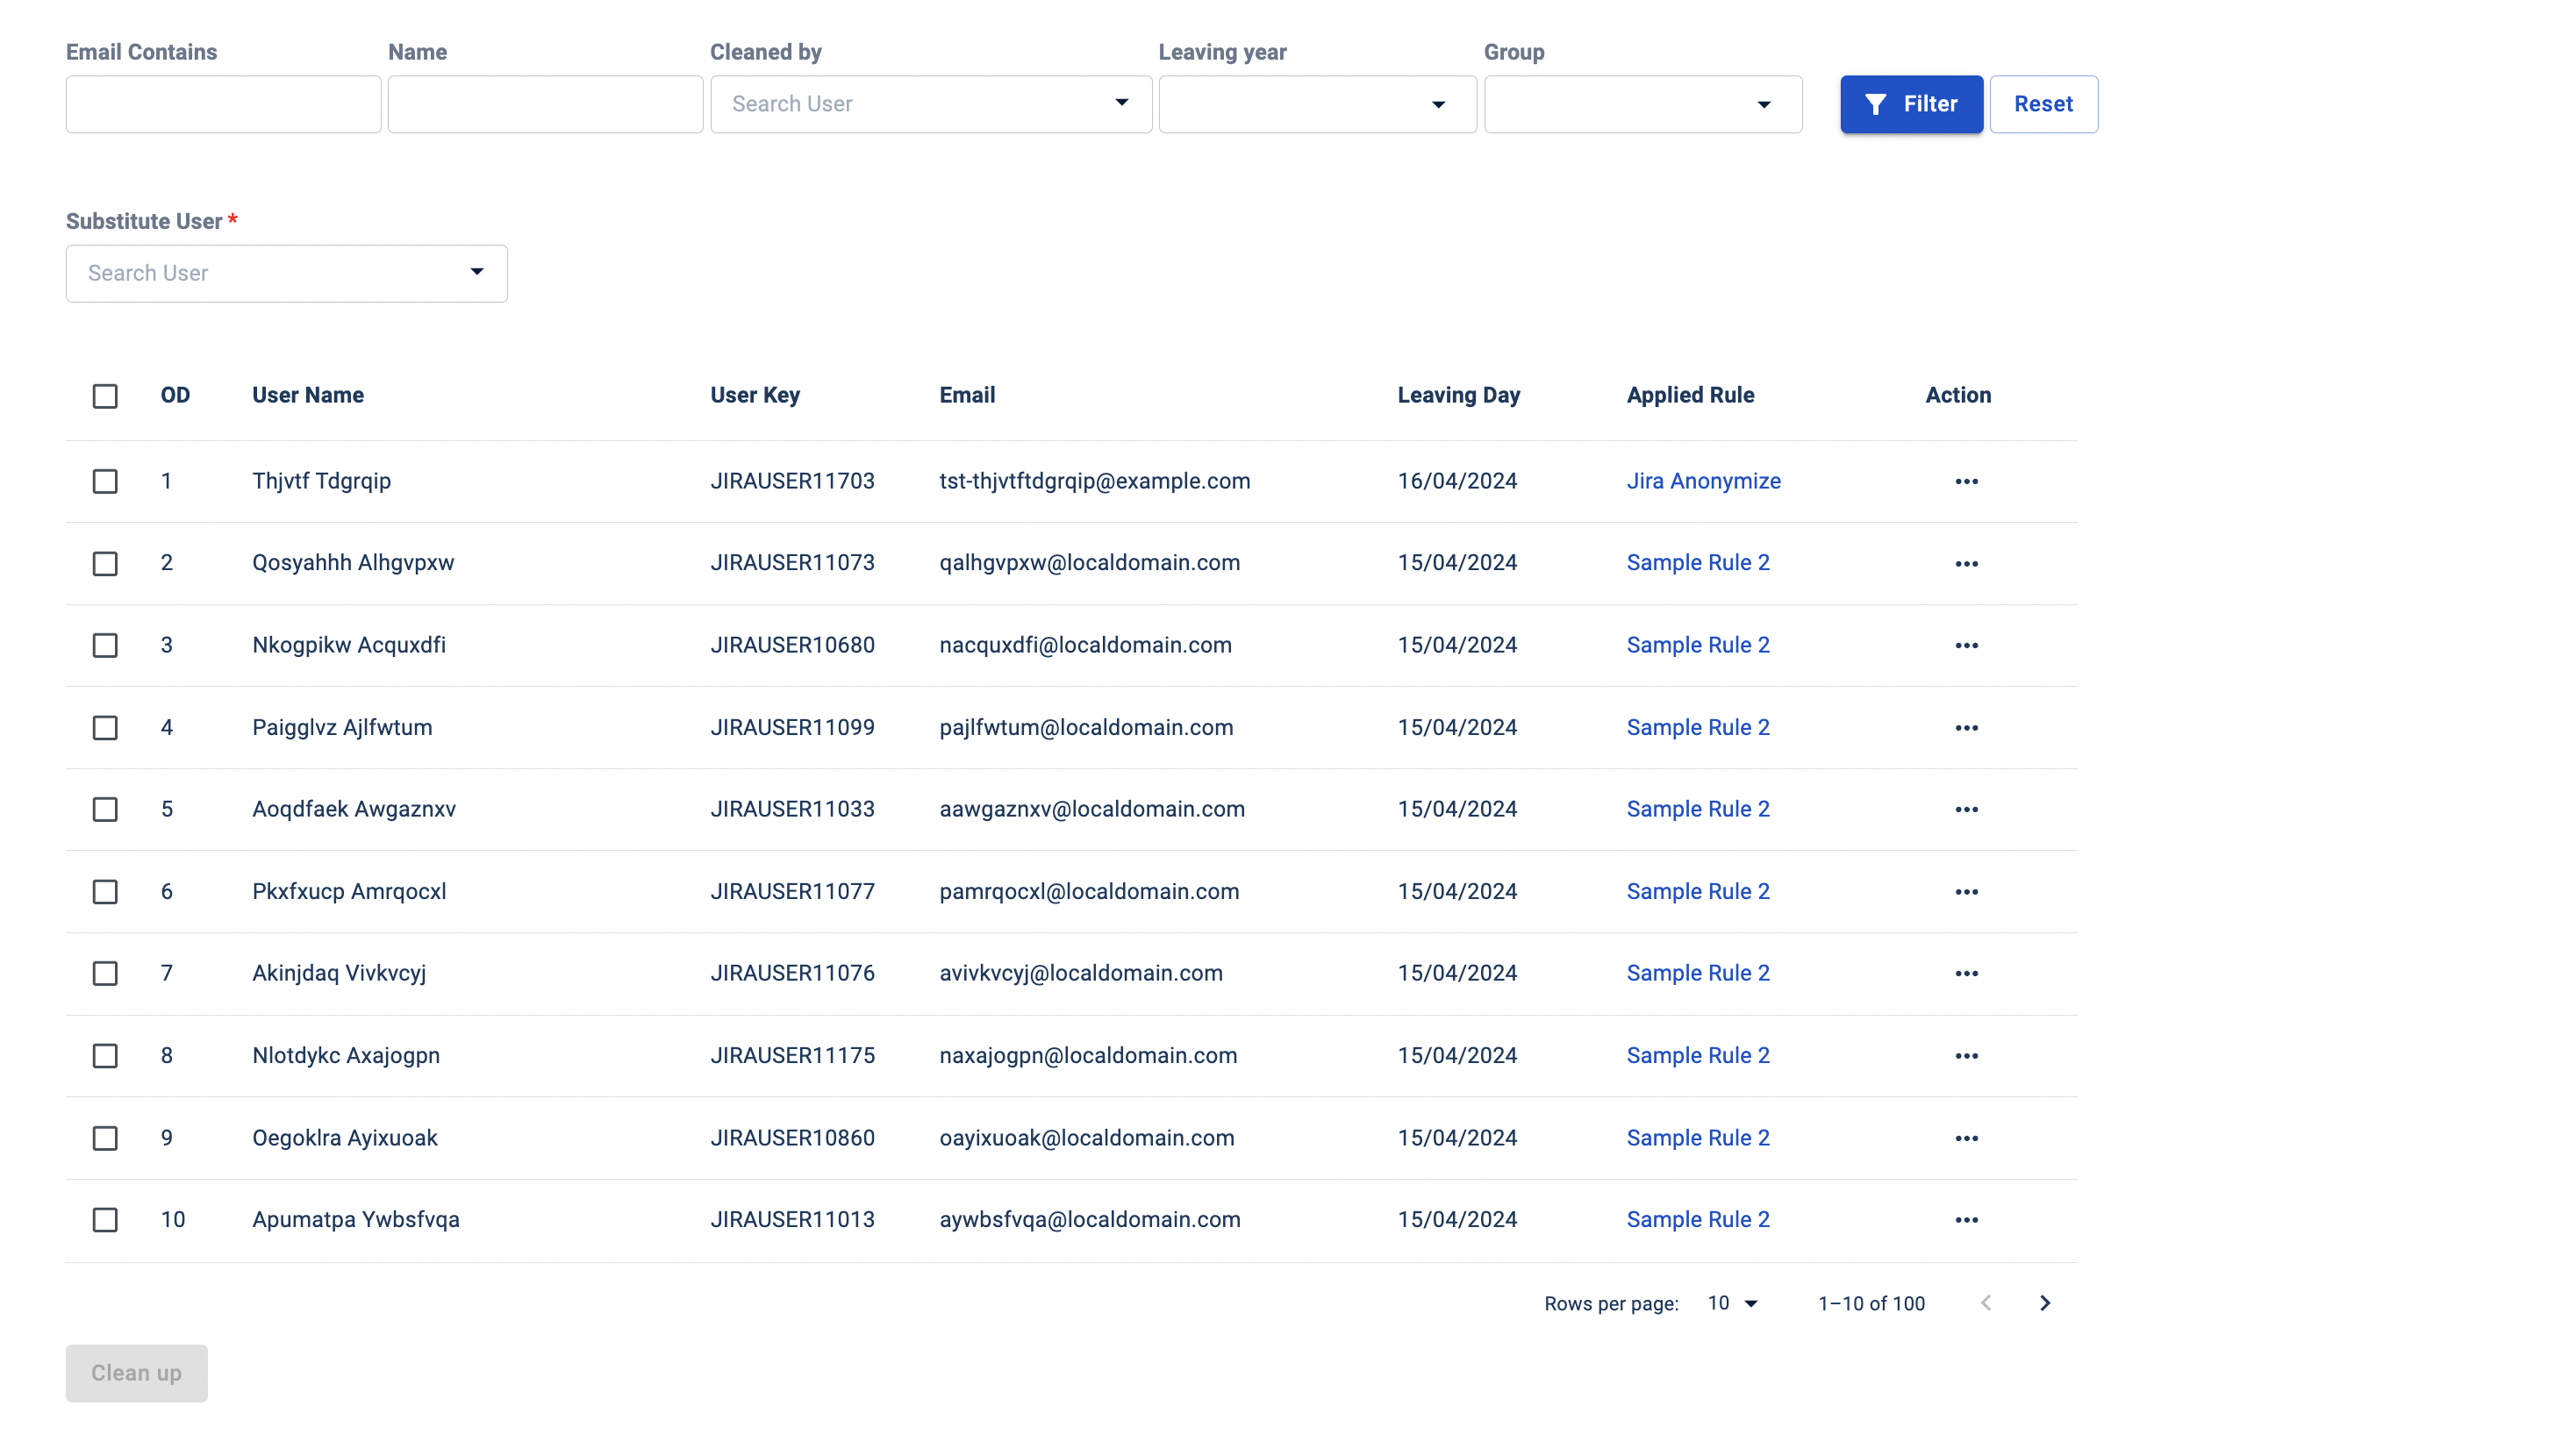Open the Jira Anonymize rule link
Viewport: 2569px width, 1456px height.
[1703, 481]
